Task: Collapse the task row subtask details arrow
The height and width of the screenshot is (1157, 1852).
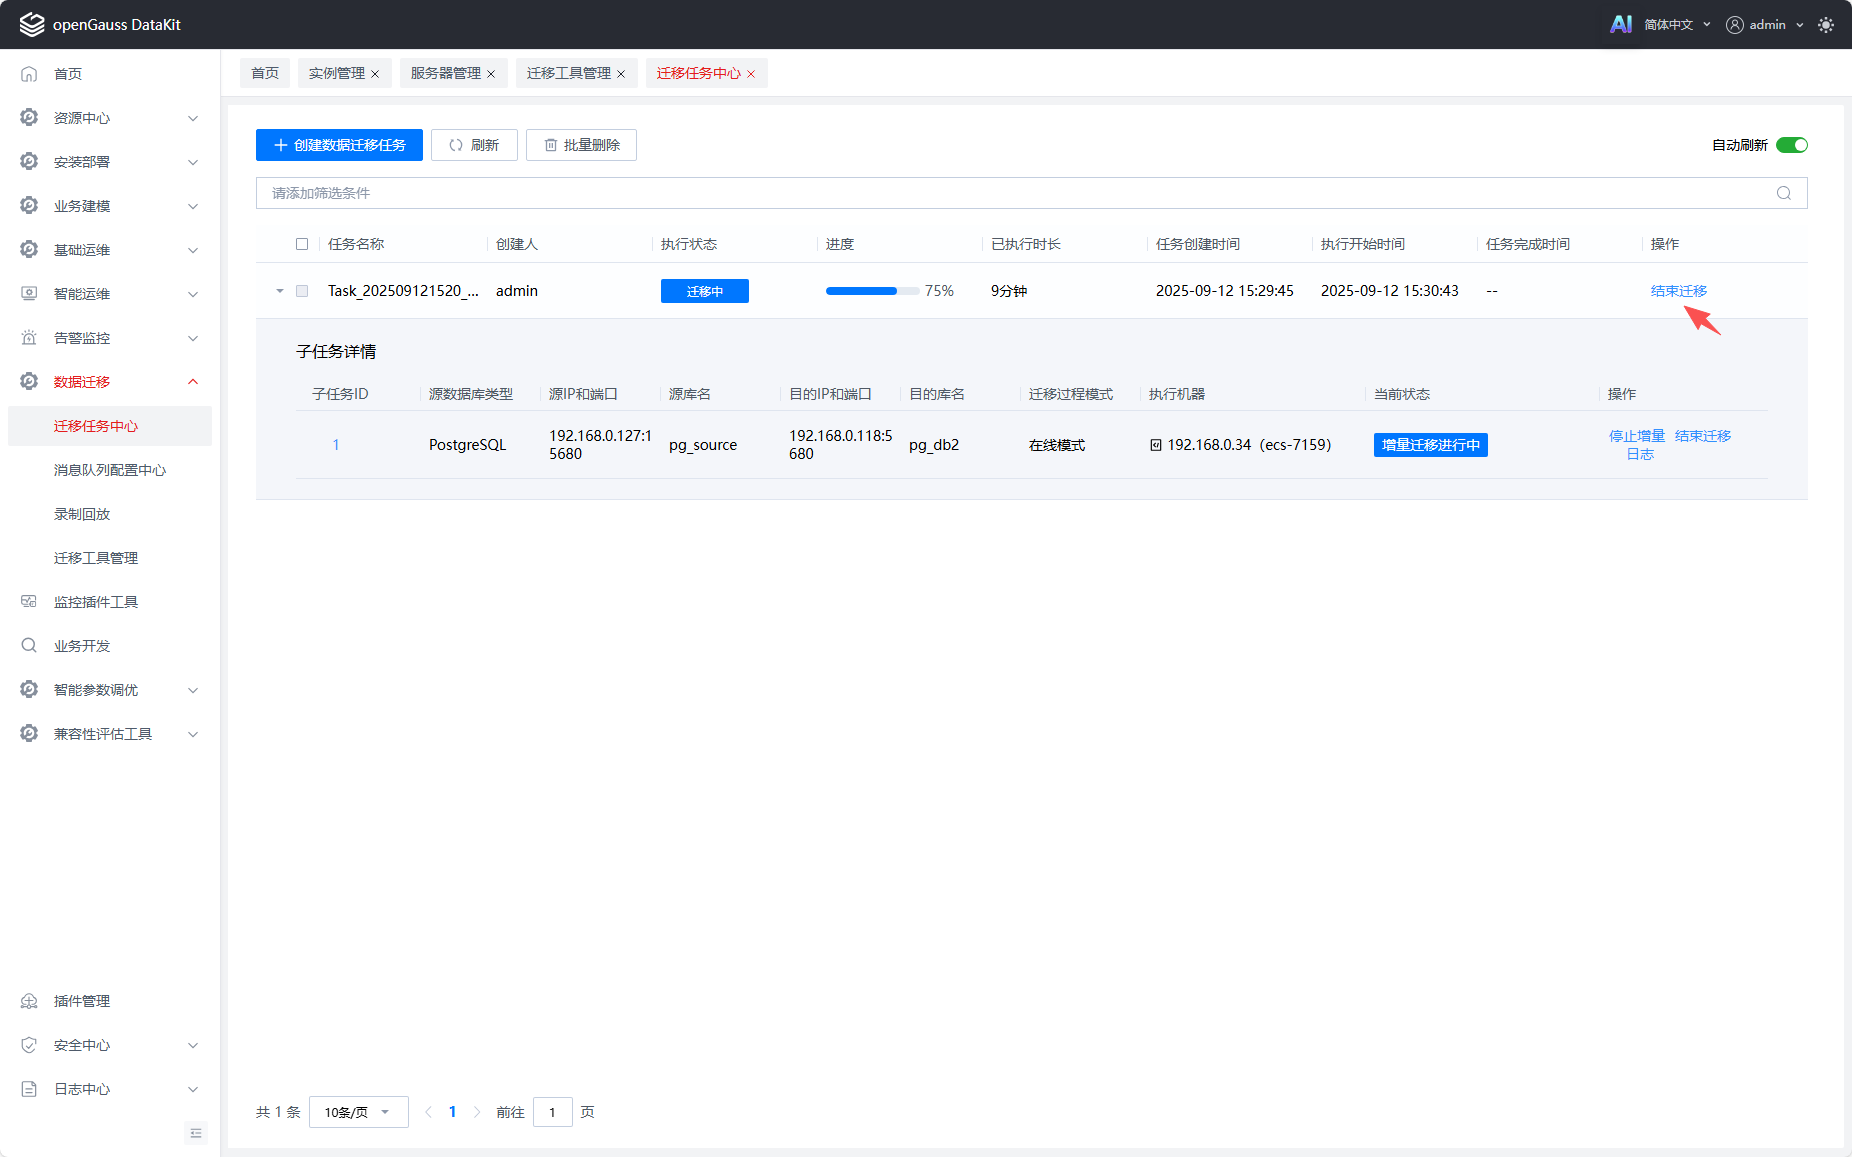Action: click(x=280, y=291)
